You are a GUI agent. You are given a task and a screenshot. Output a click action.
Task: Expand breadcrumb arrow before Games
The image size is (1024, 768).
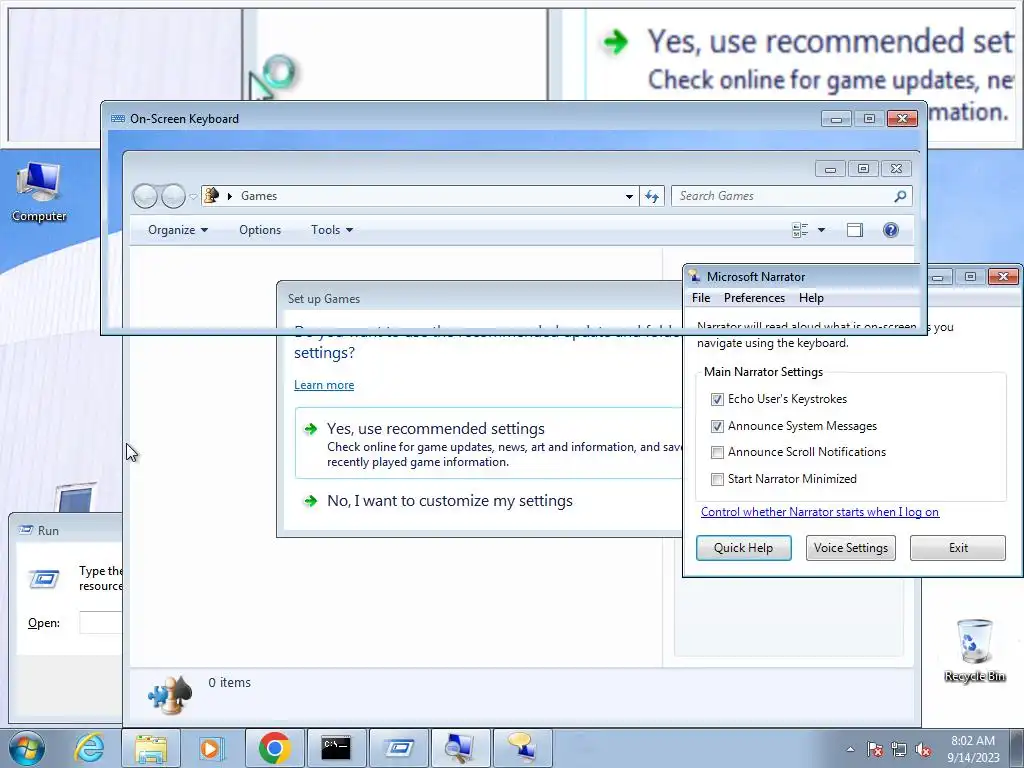[230, 196]
